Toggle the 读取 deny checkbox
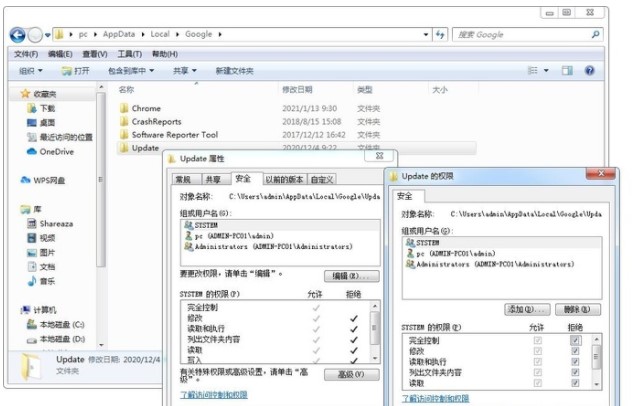Image resolution: width=633 pixels, height=406 pixels. point(574,383)
